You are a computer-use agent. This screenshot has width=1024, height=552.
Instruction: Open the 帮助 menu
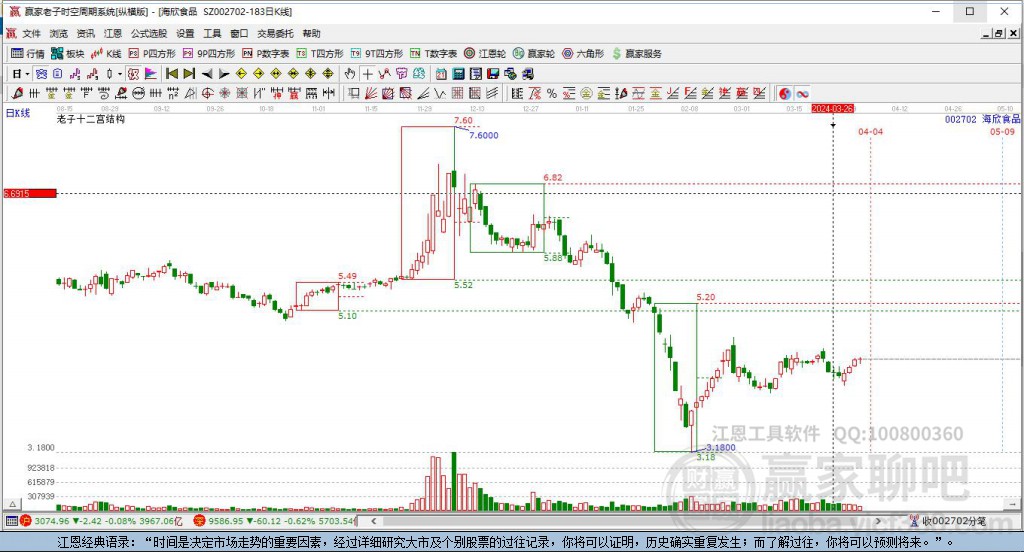point(312,33)
